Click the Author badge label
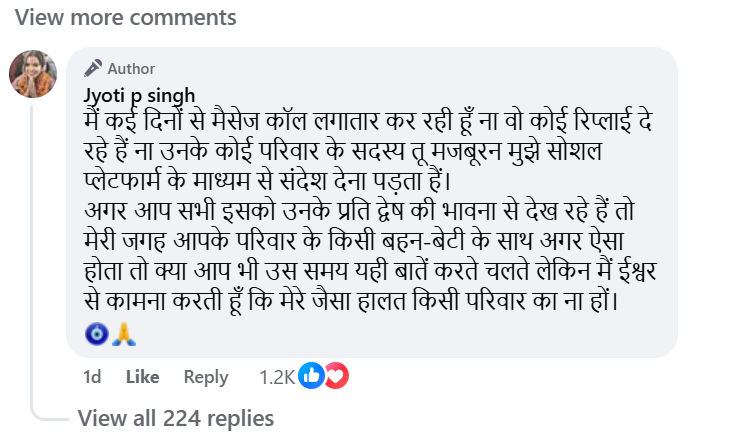Screen dimensions: 736x436 pos(130,68)
